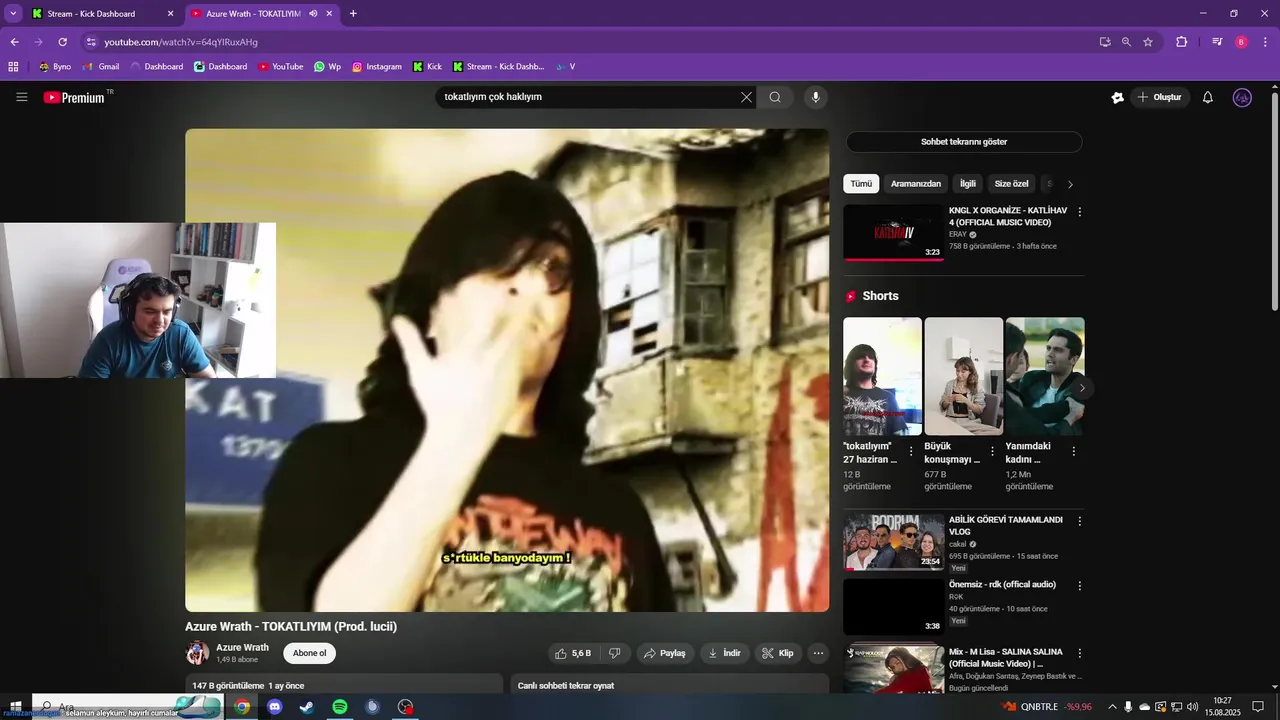The height and width of the screenshot is (720, 1280).
Task: Open the YouTube account avatar menu
Action: pos(1242,97)
